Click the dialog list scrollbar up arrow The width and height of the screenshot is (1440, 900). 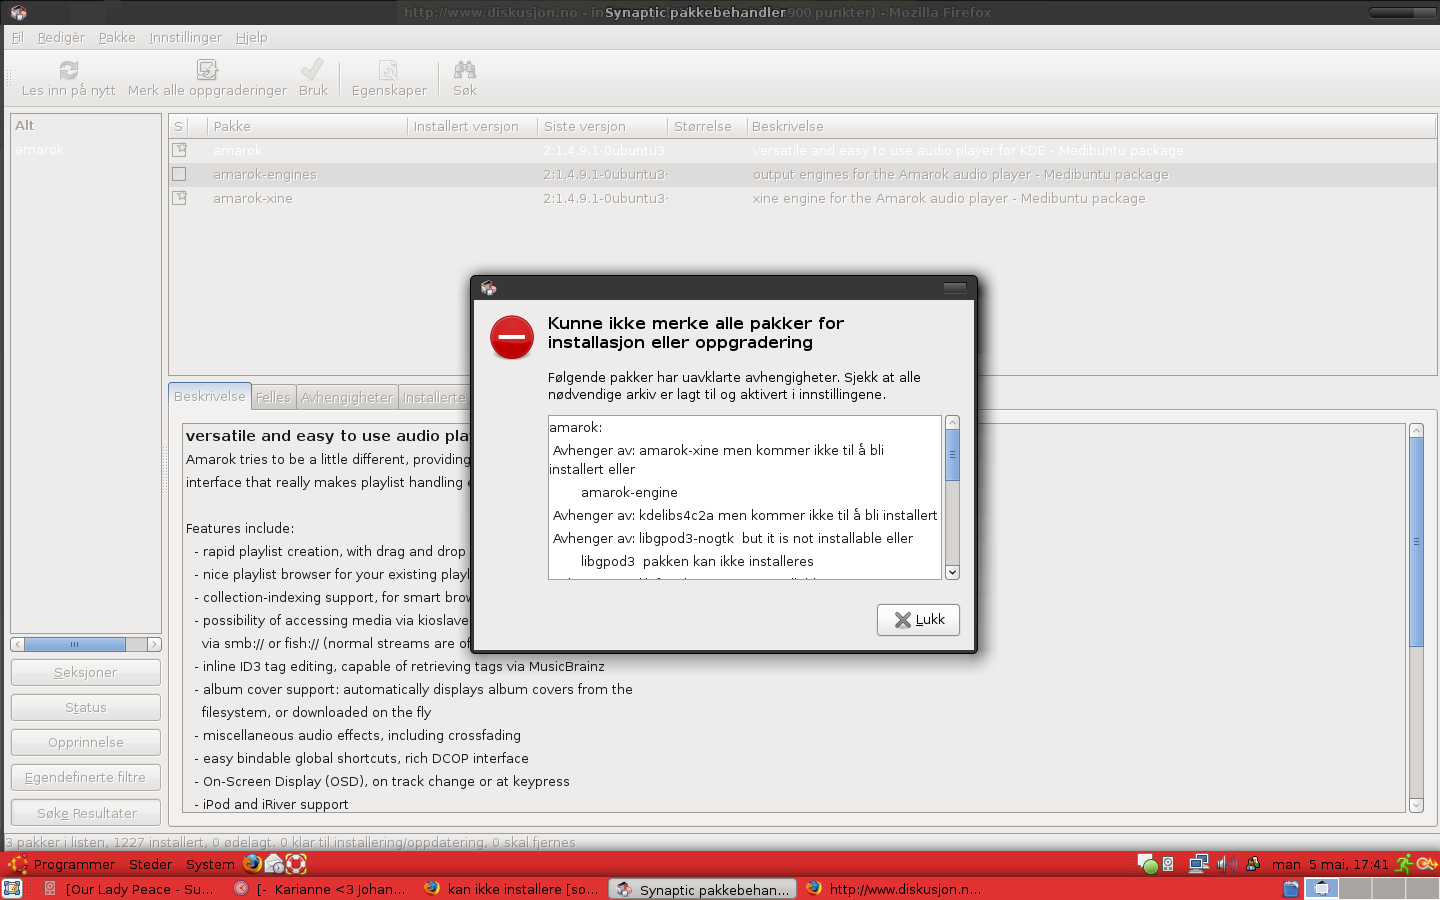pyautogui.click(x=953, y=423)
